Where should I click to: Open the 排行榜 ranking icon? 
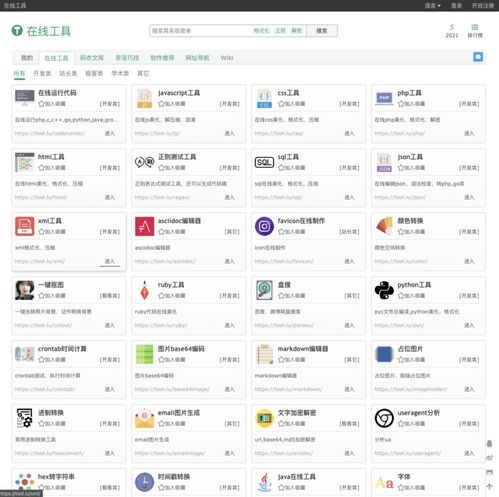pos(475,31)
